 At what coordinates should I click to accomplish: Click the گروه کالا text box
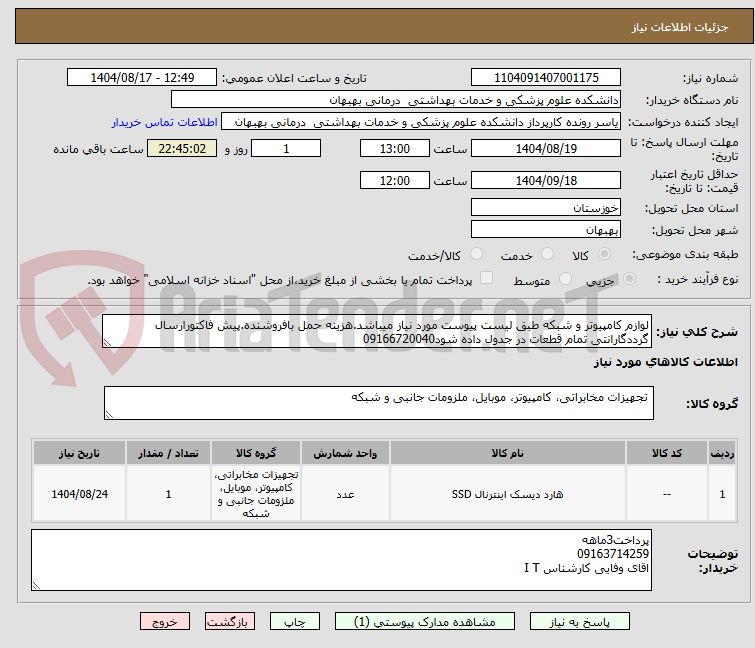[380, 403]
